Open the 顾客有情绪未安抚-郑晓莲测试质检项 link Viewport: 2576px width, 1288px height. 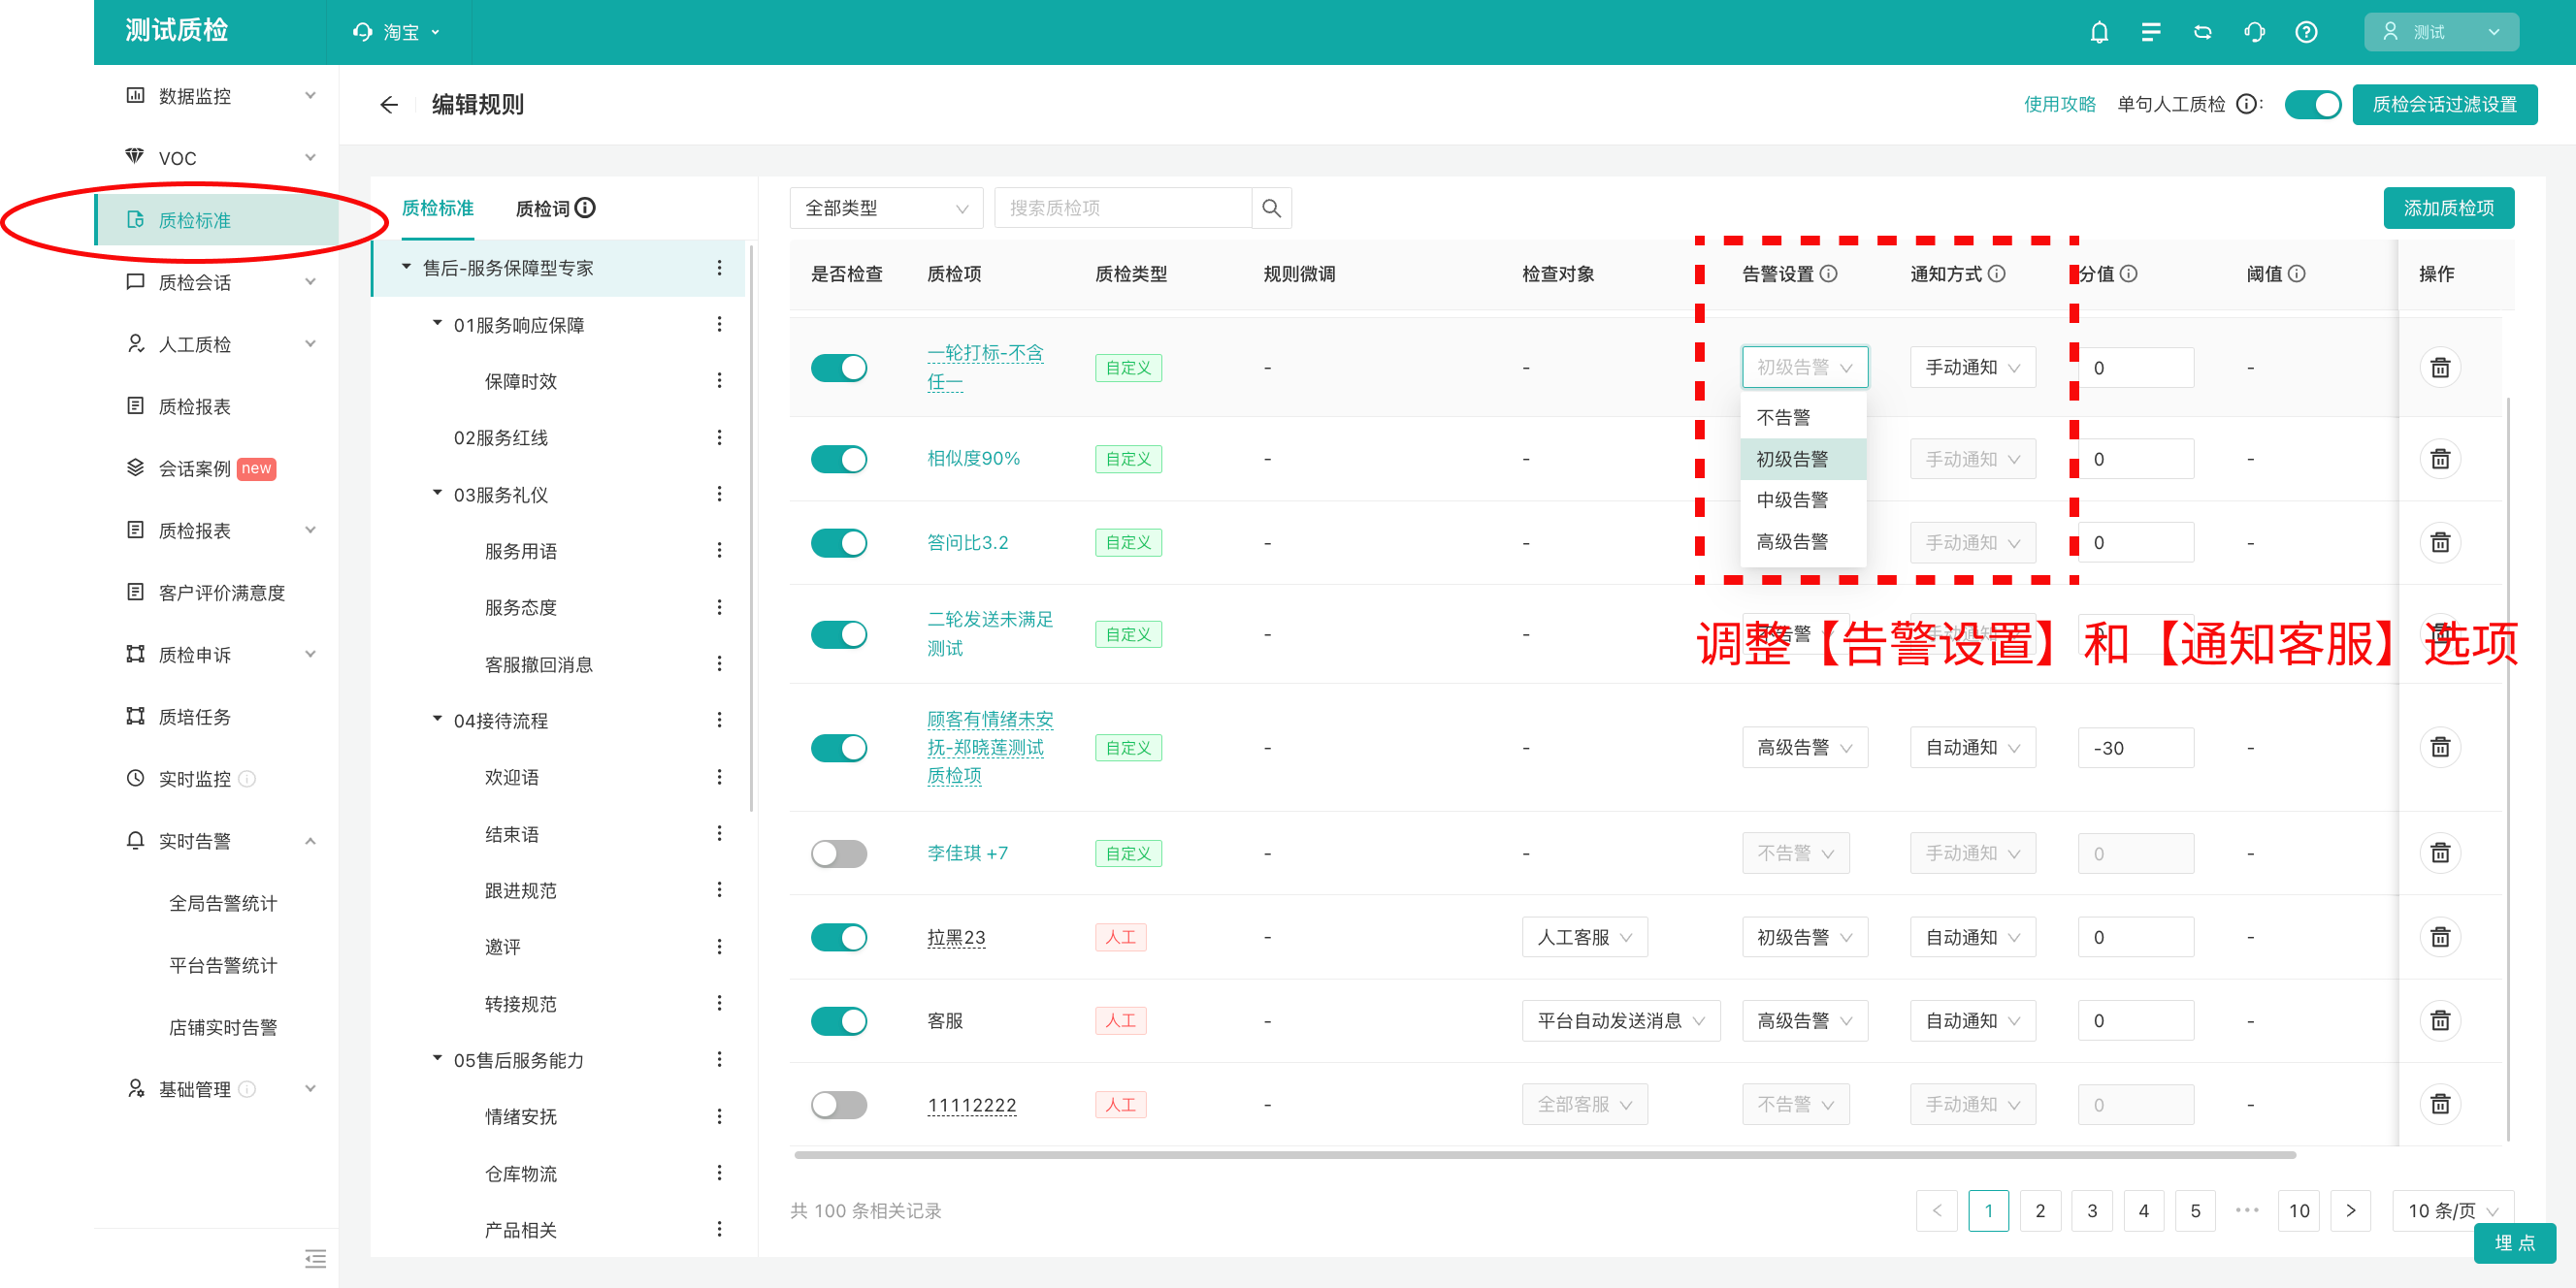(989, 748)
